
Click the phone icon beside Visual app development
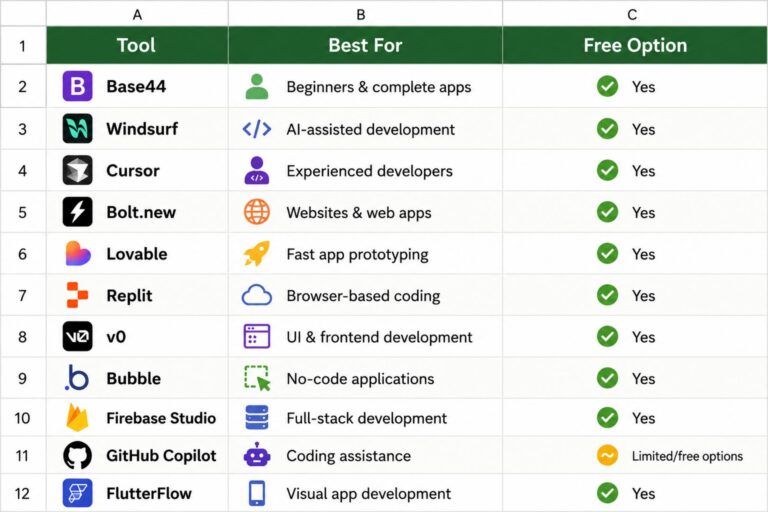pyautogui.click(x=257, y=493)
